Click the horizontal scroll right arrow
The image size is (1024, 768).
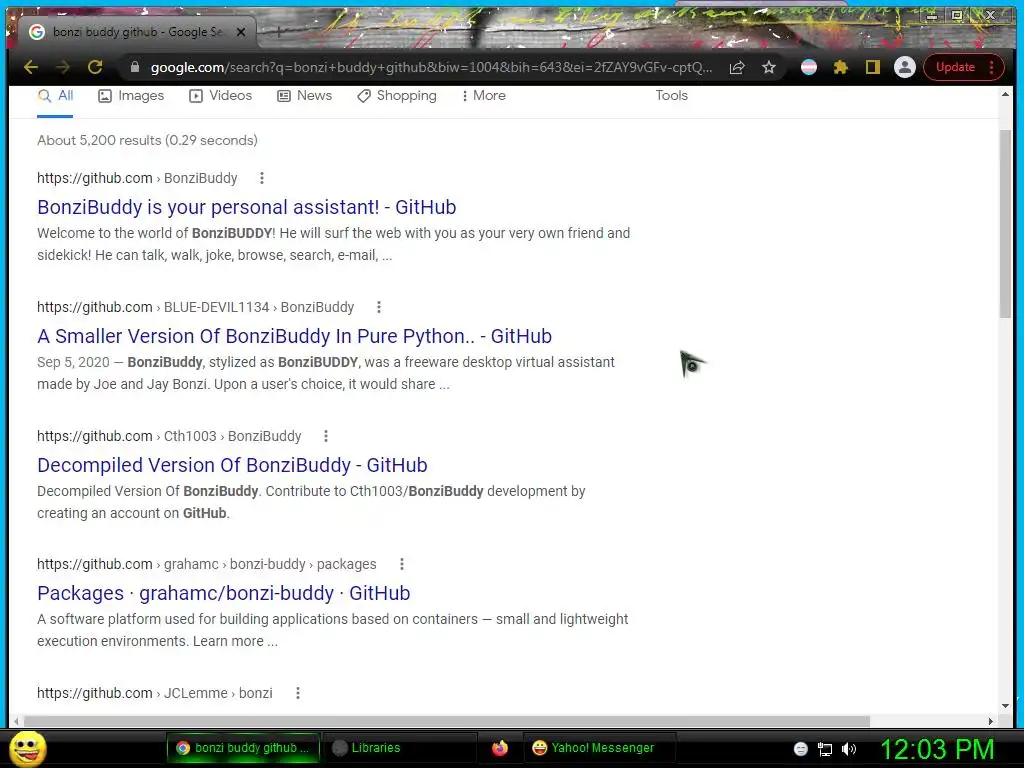click(x=991, y=721)
